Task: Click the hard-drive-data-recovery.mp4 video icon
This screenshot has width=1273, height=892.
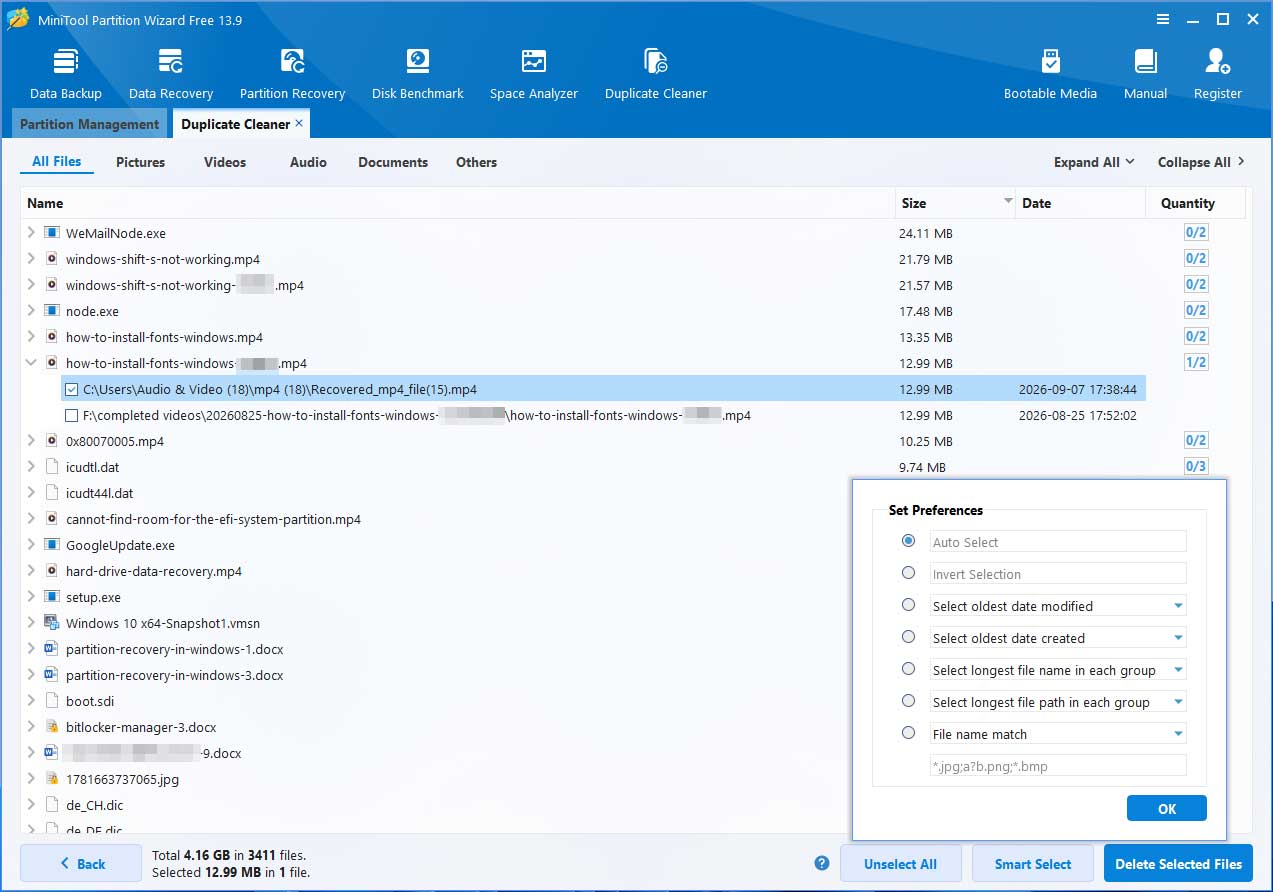Action: [52, 571]
